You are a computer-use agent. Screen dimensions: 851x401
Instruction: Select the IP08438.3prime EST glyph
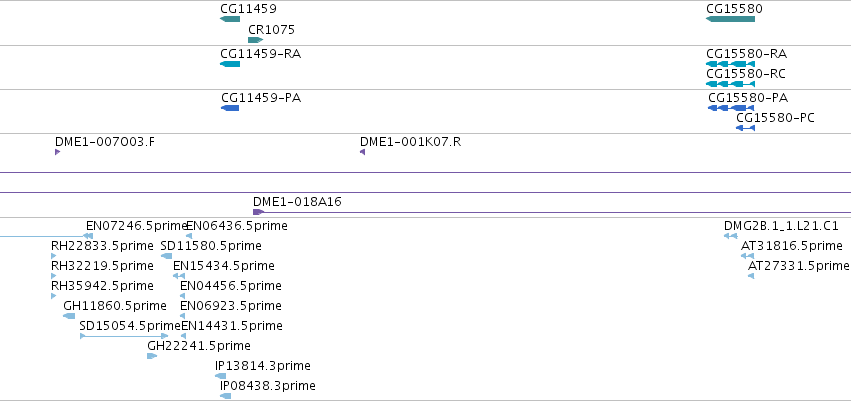[x=226, y=396]
